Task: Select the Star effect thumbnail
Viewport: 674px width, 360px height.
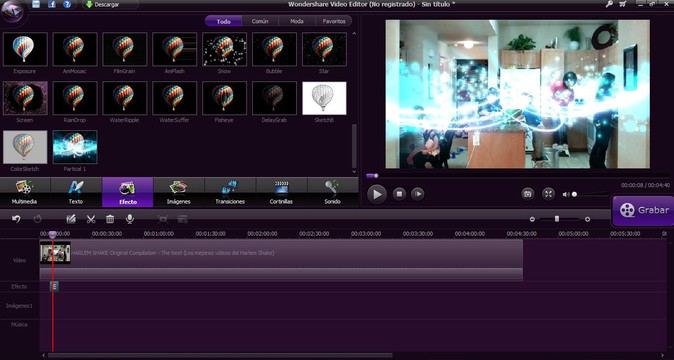Action: (x=324, y=49)
